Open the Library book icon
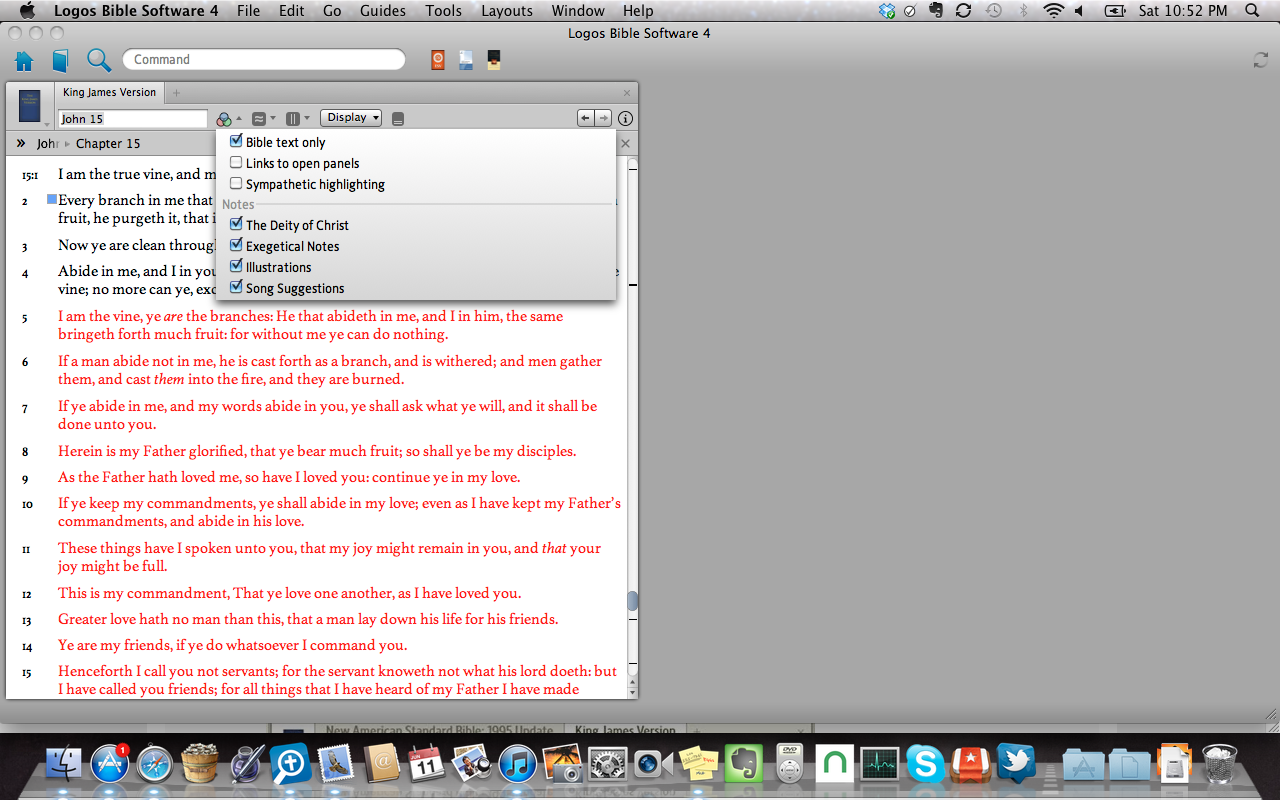This screenshot has height=800, width=1280. [x=60, y=60]
